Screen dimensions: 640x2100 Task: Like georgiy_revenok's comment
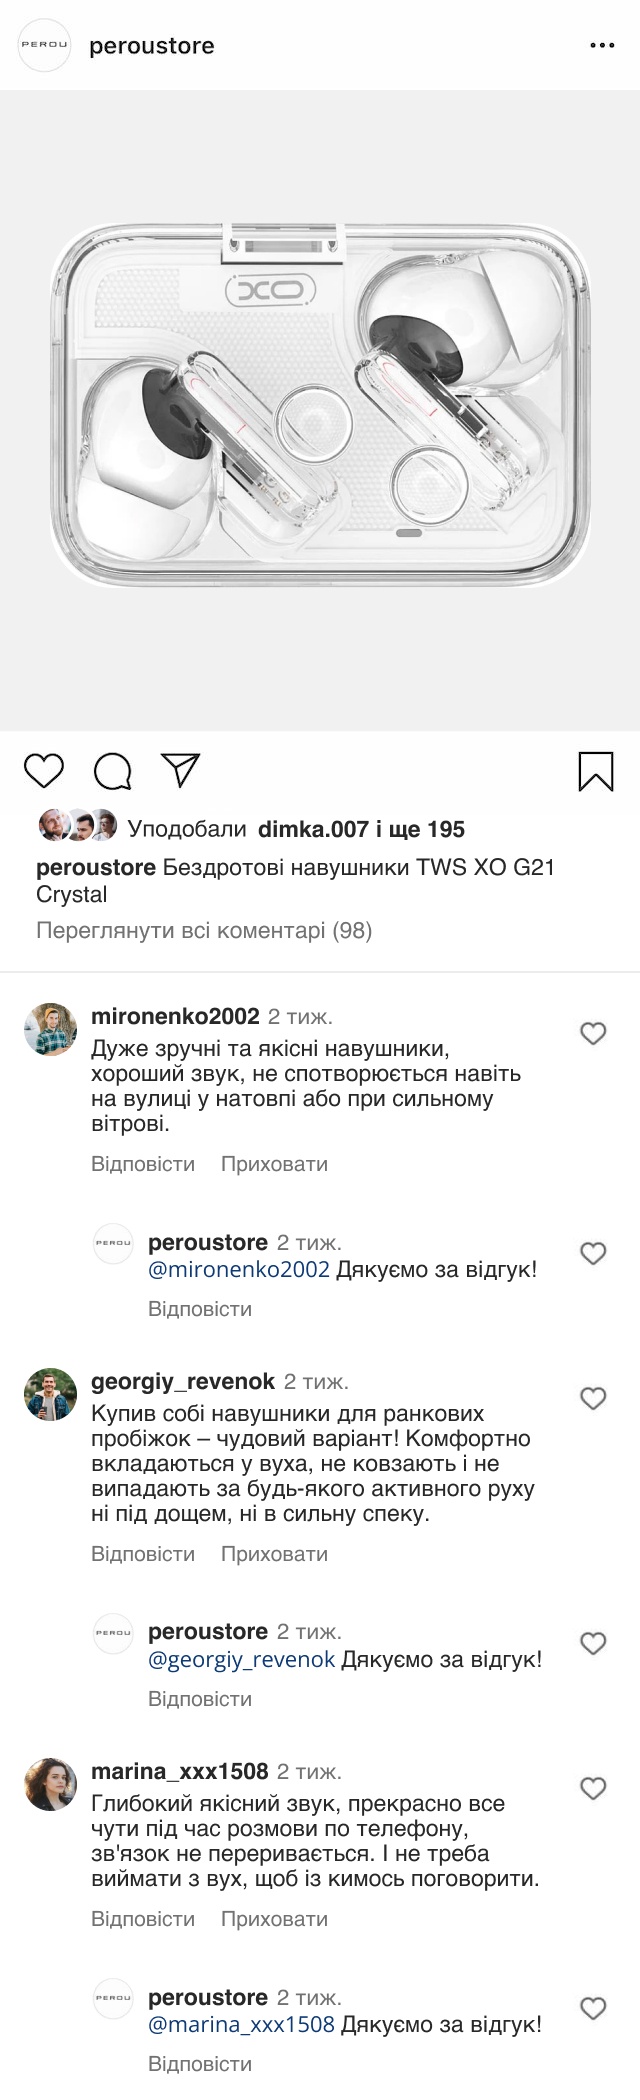coord(594,1398)
